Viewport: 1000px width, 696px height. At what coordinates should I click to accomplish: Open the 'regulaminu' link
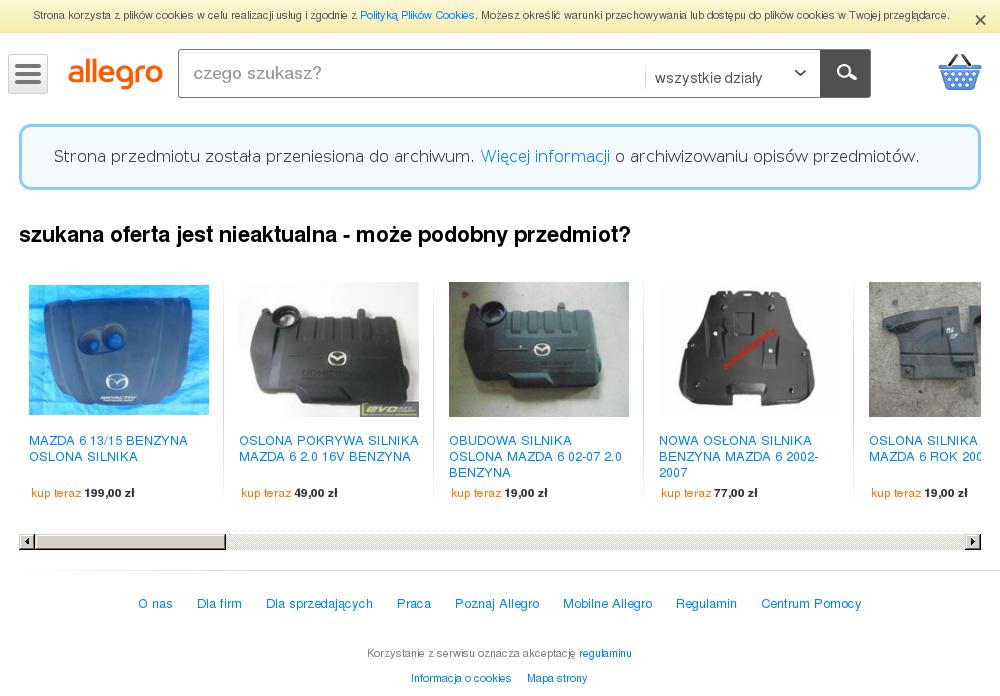(605, 653)
